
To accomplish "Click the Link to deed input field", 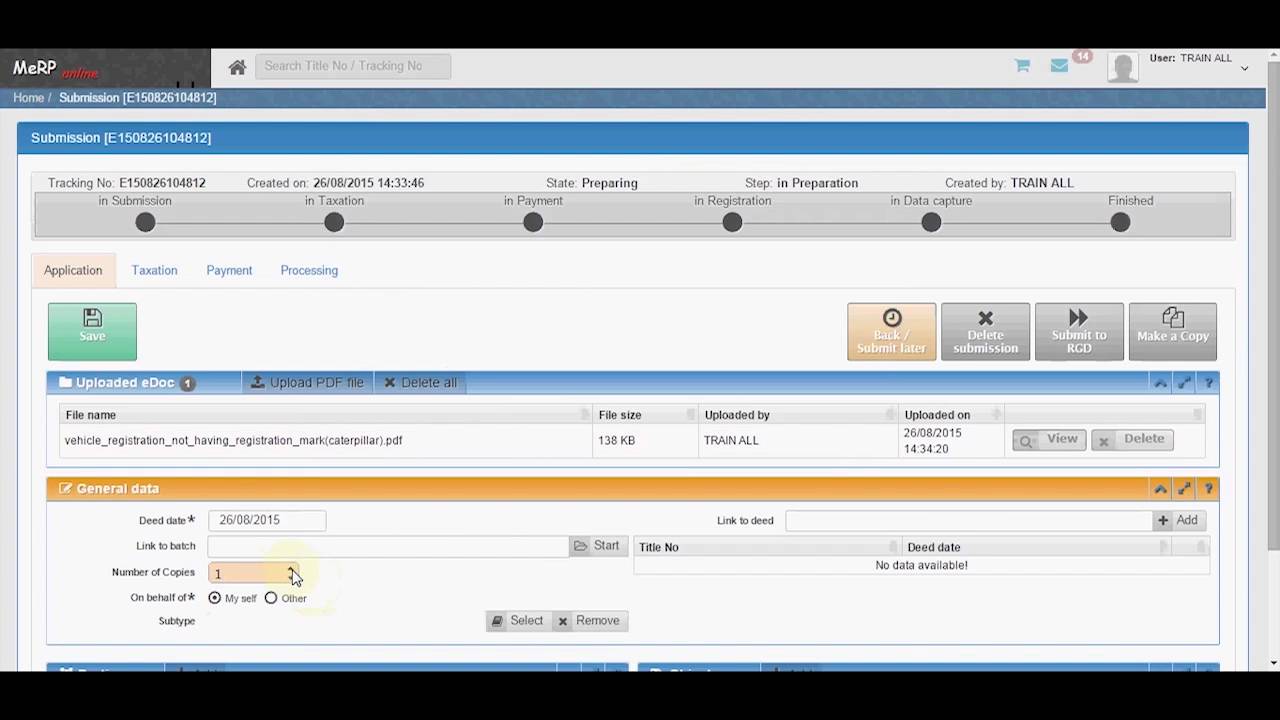I will [x=969, y=520].
